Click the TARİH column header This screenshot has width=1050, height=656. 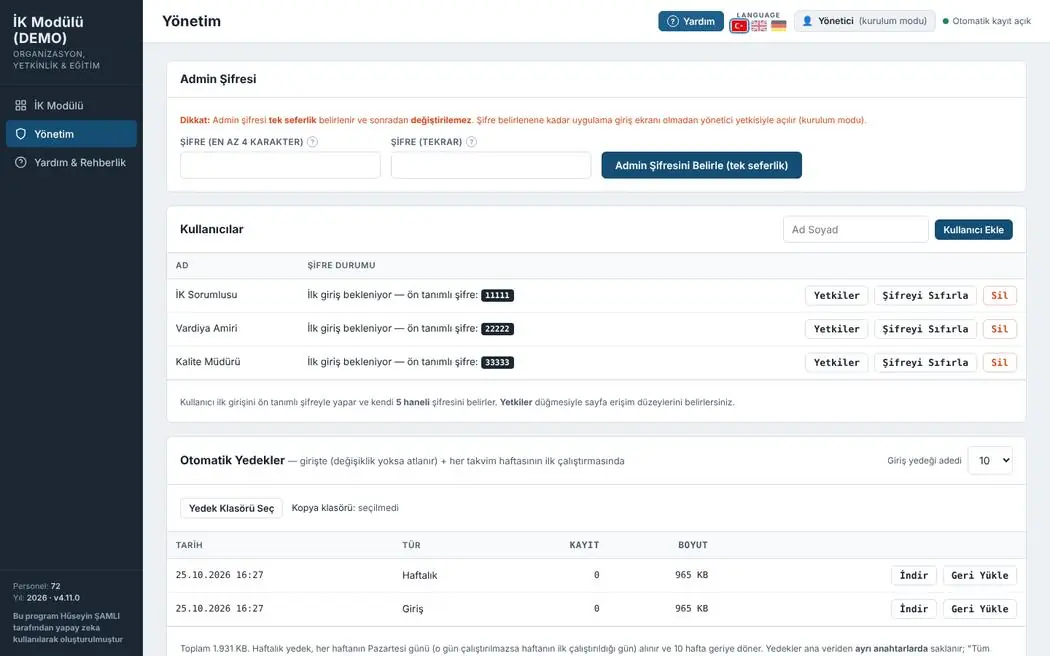pyautogui.click(x=189, y=545)
